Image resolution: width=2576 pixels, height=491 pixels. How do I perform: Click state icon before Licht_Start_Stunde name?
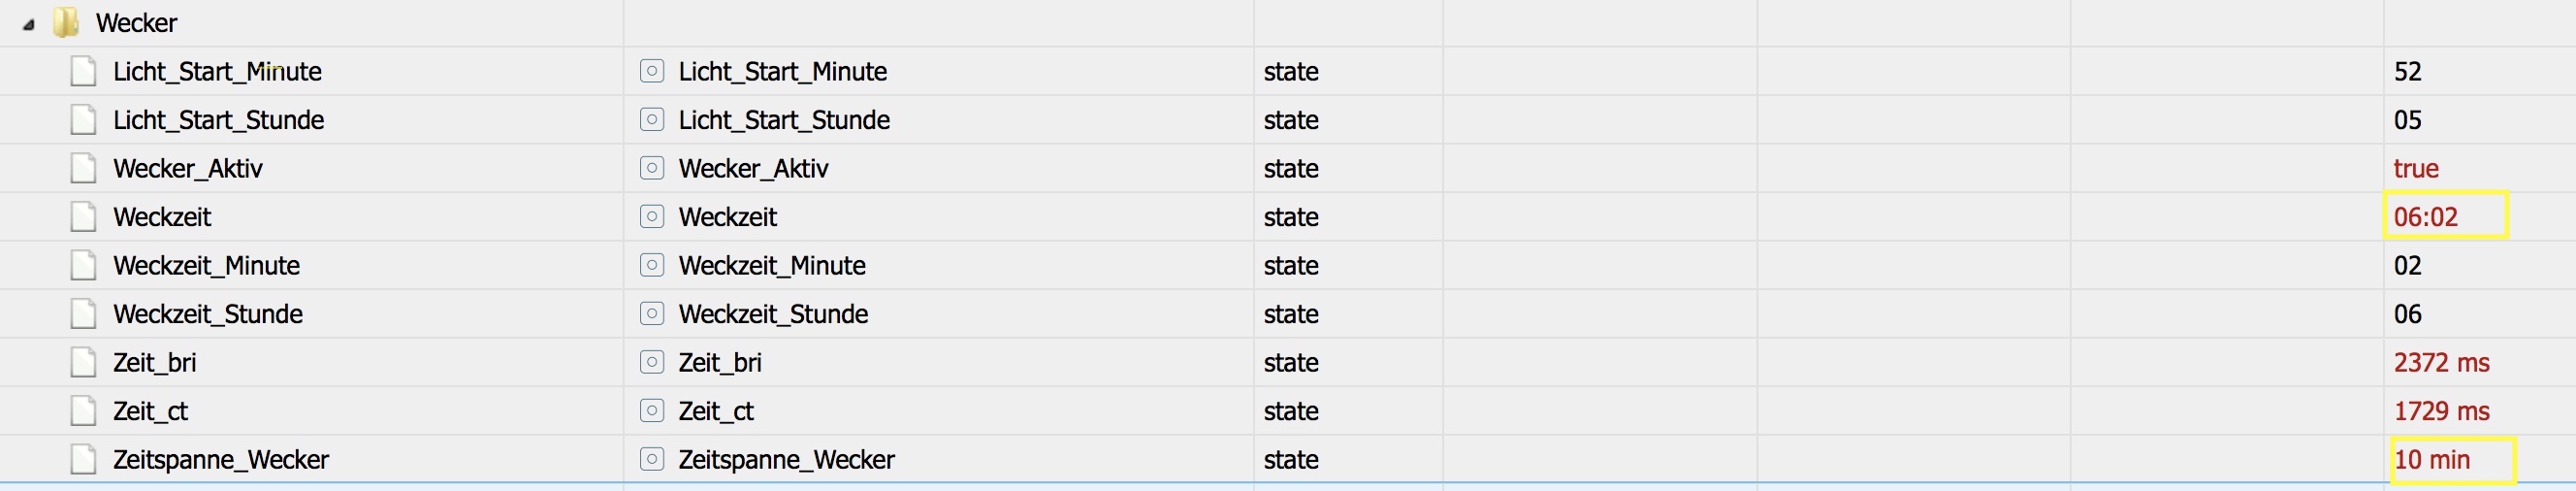coord(652,120)
